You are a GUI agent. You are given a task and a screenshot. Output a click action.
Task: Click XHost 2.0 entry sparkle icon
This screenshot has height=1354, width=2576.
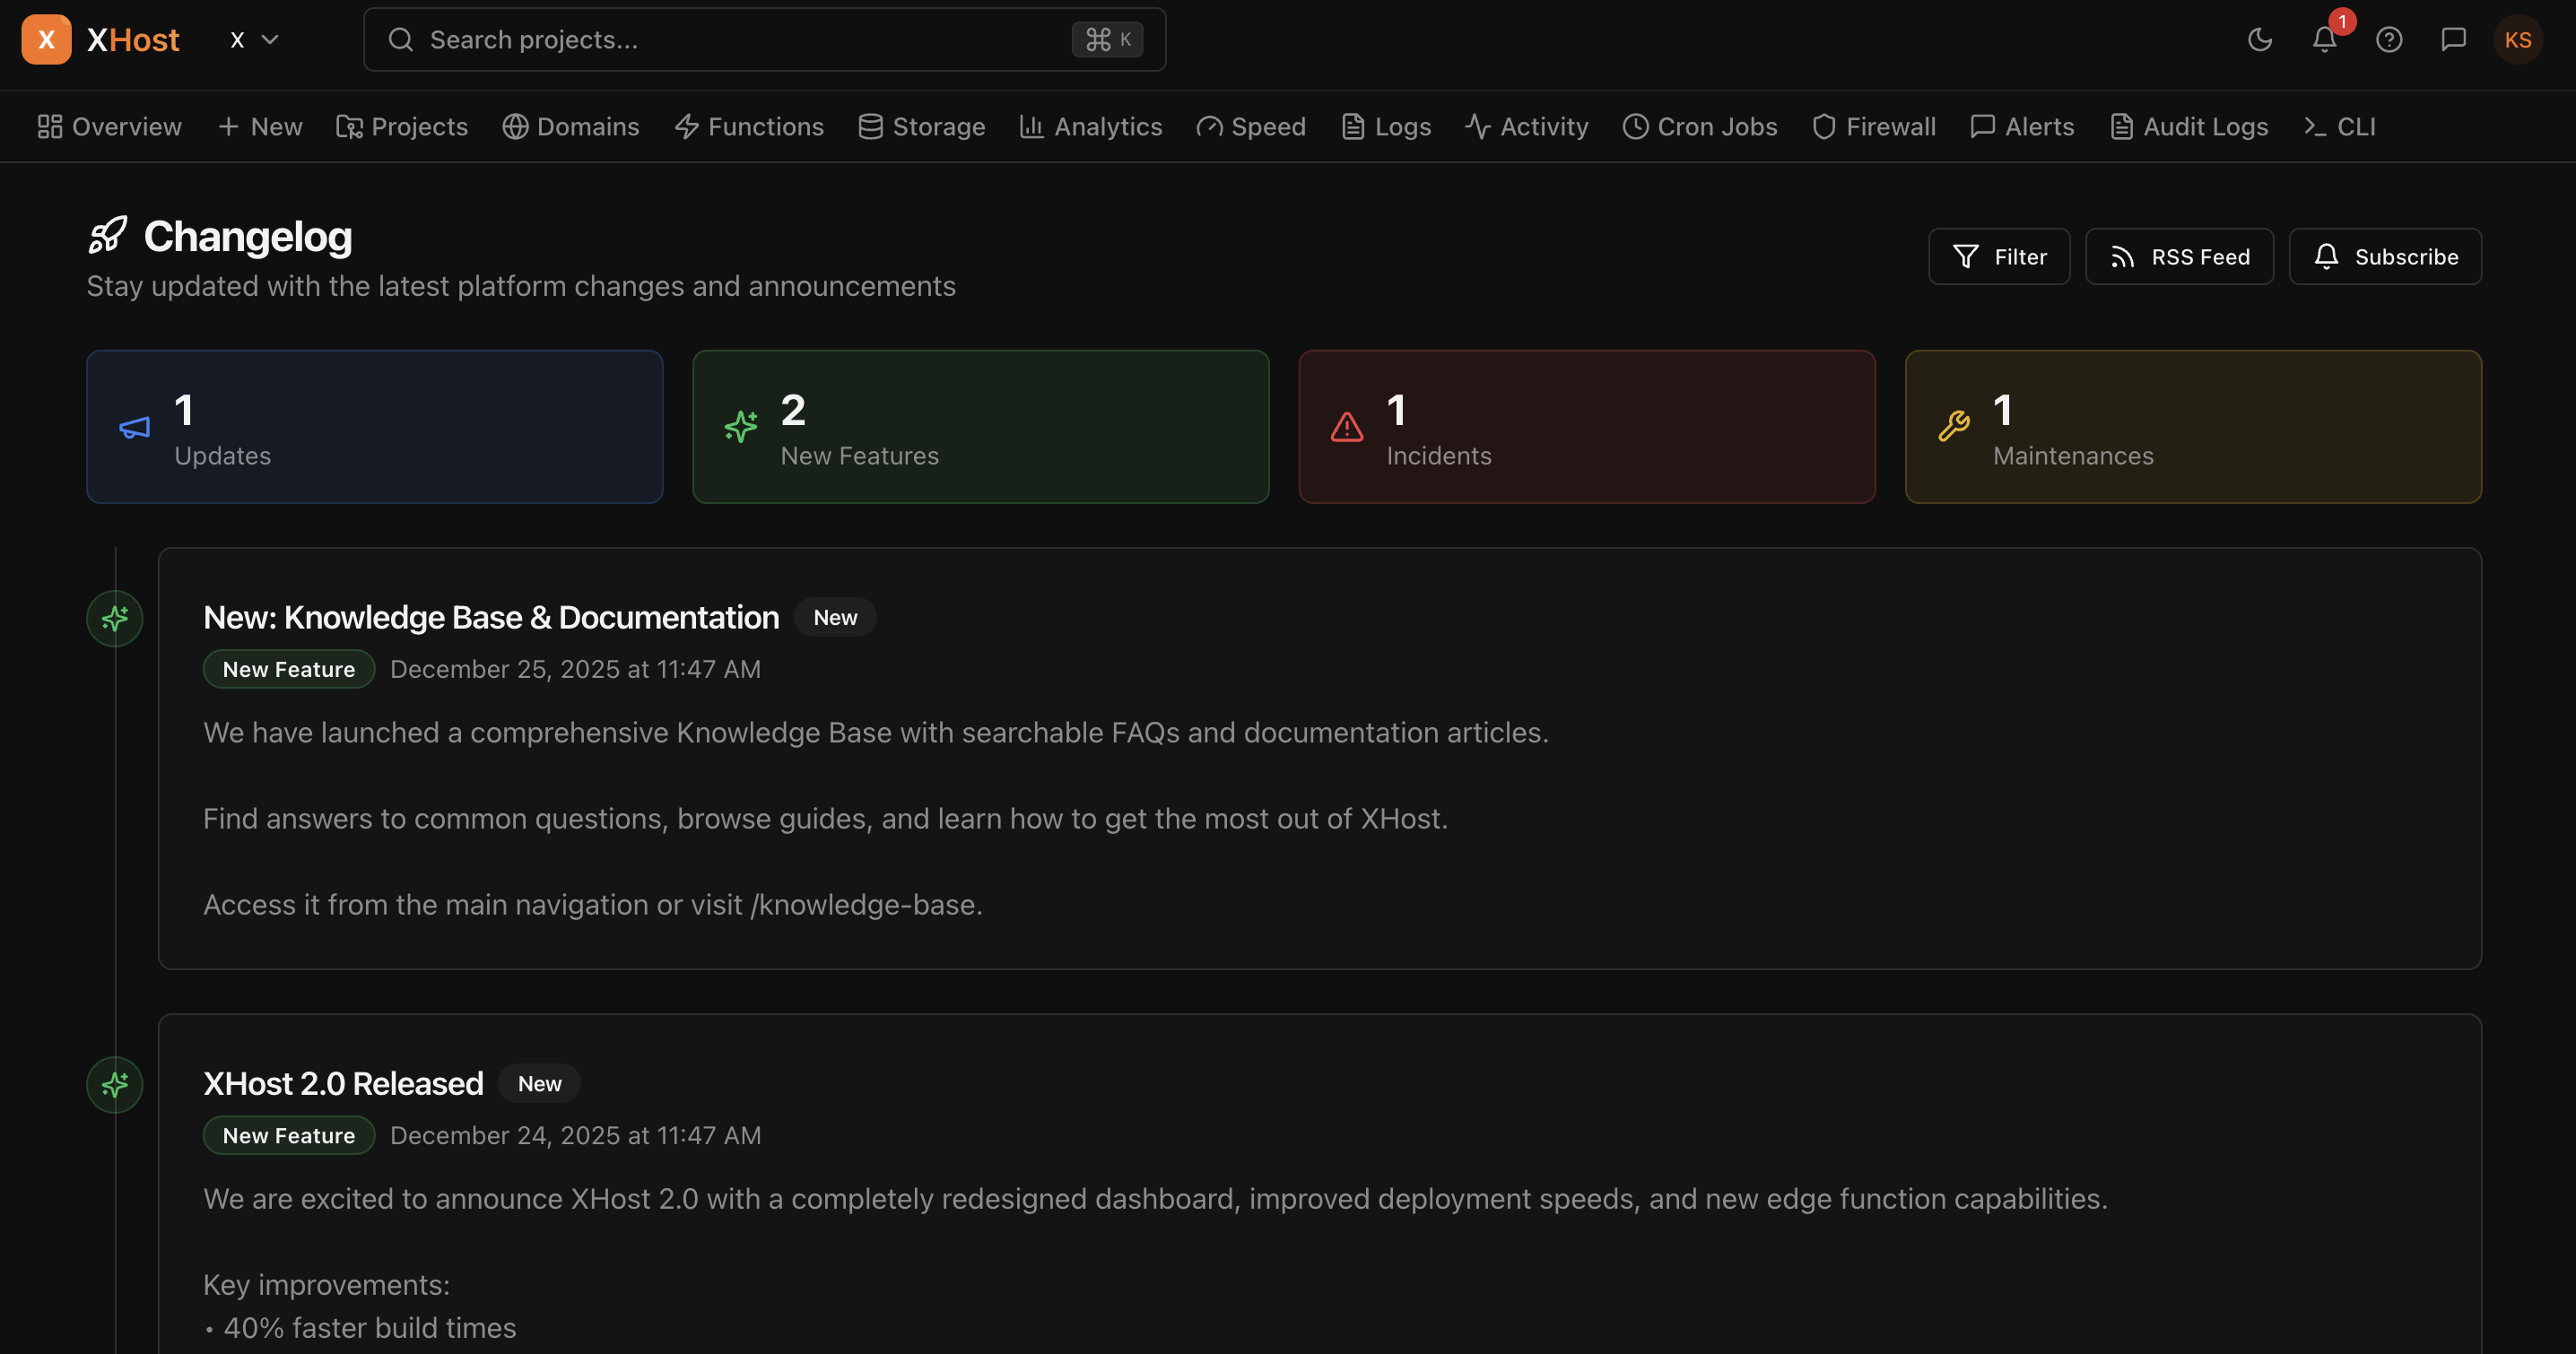[115, 1084]
